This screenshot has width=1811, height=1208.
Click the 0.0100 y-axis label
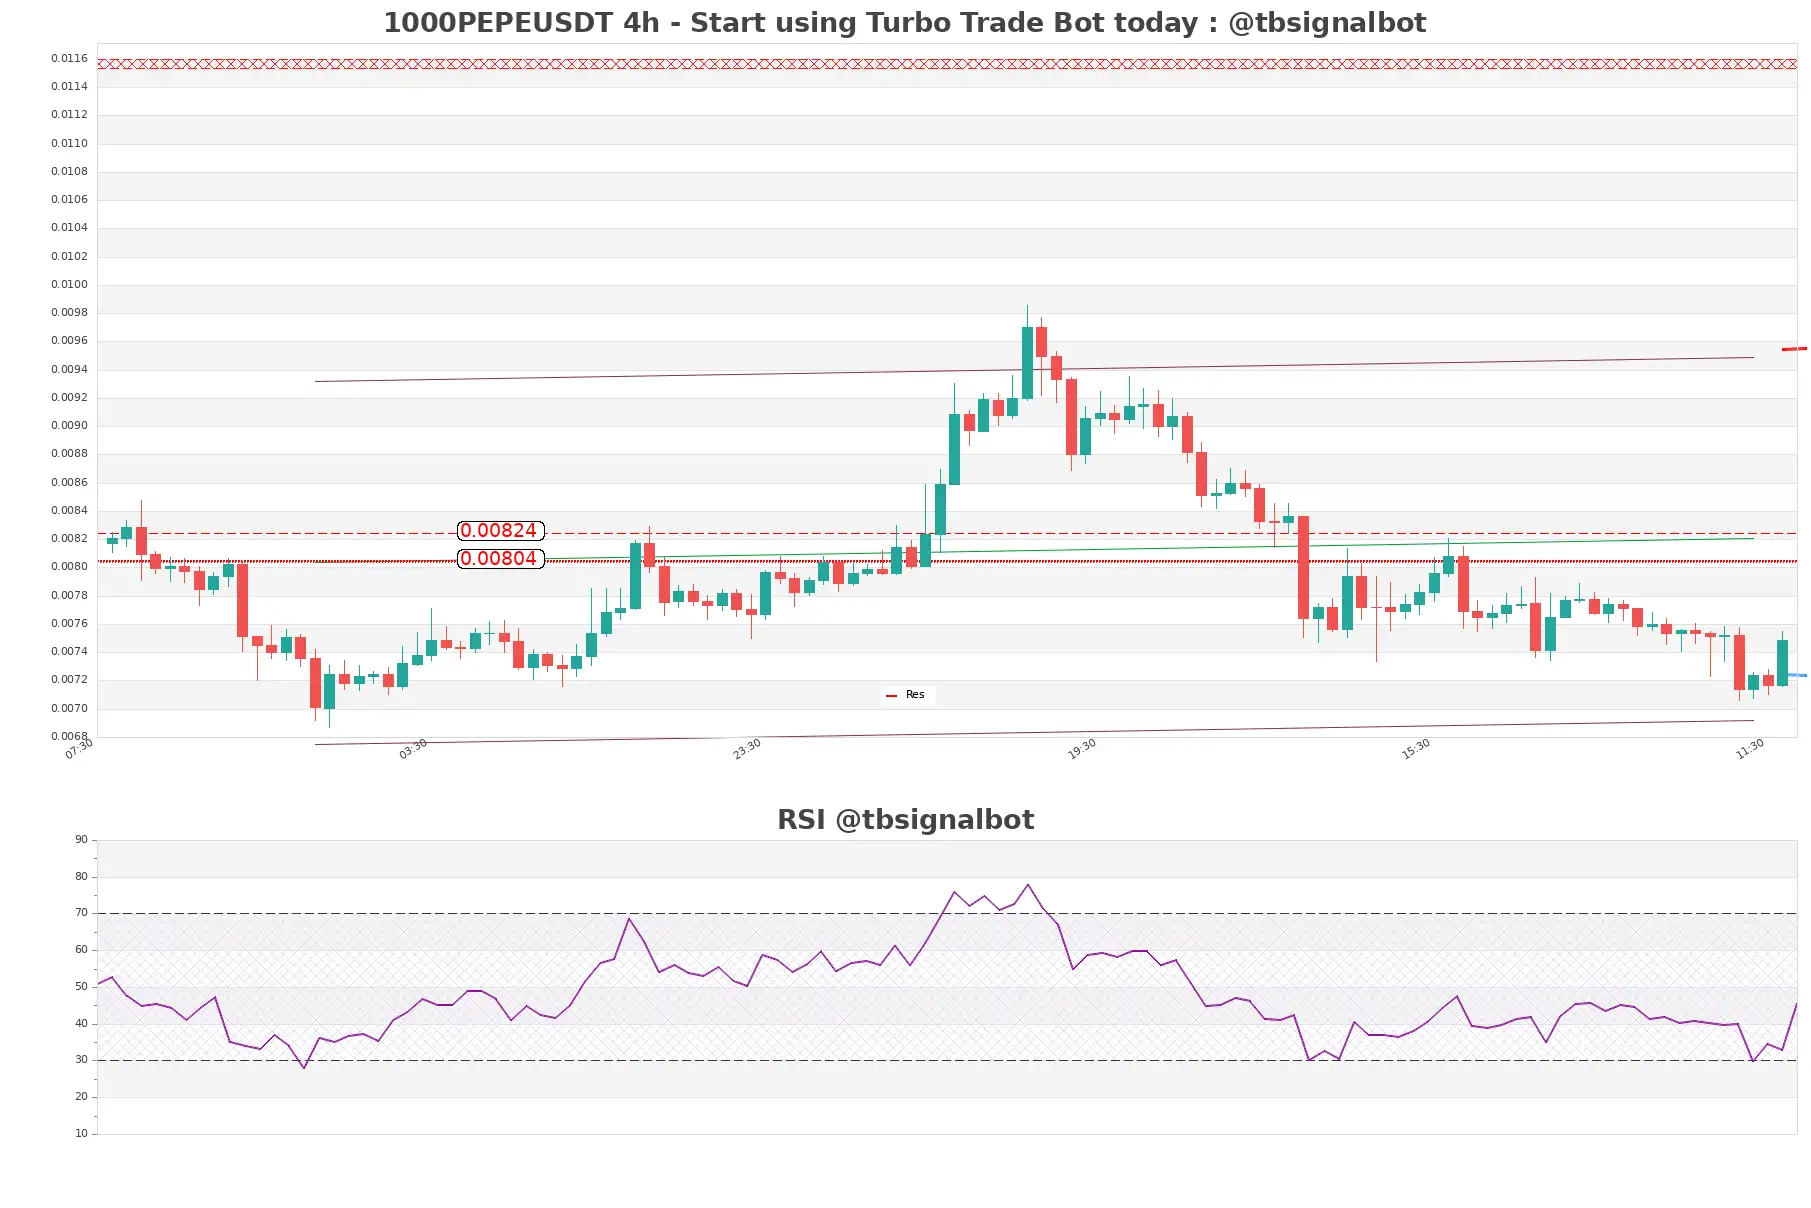(69, 284)
